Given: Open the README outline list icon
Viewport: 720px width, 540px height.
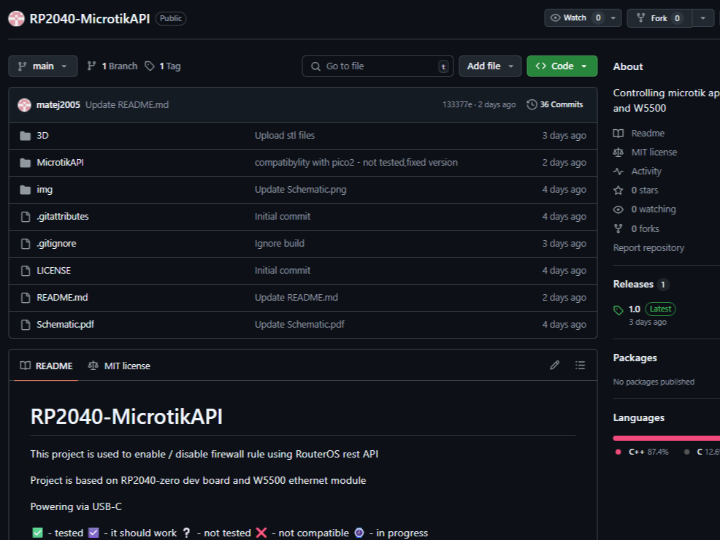Looking at the screenshot, I should click(x=580, y=365).
